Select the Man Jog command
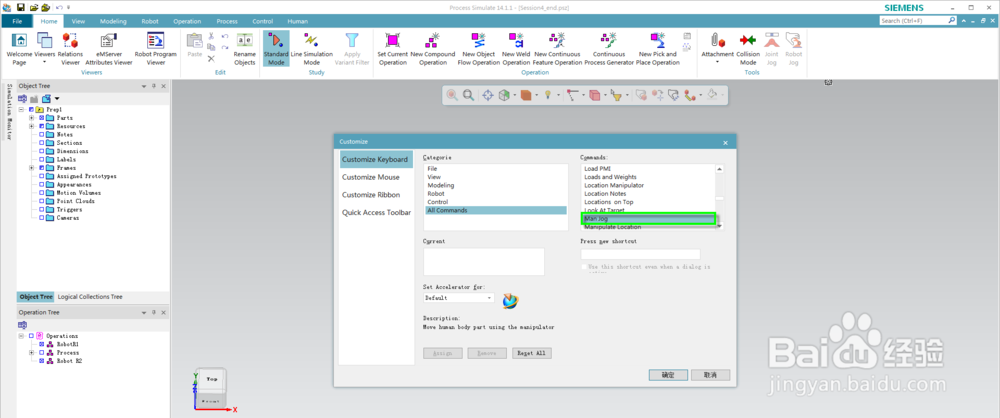Image resolution: width=1000 pixels, height=418 pixels. tap(649, 219)
